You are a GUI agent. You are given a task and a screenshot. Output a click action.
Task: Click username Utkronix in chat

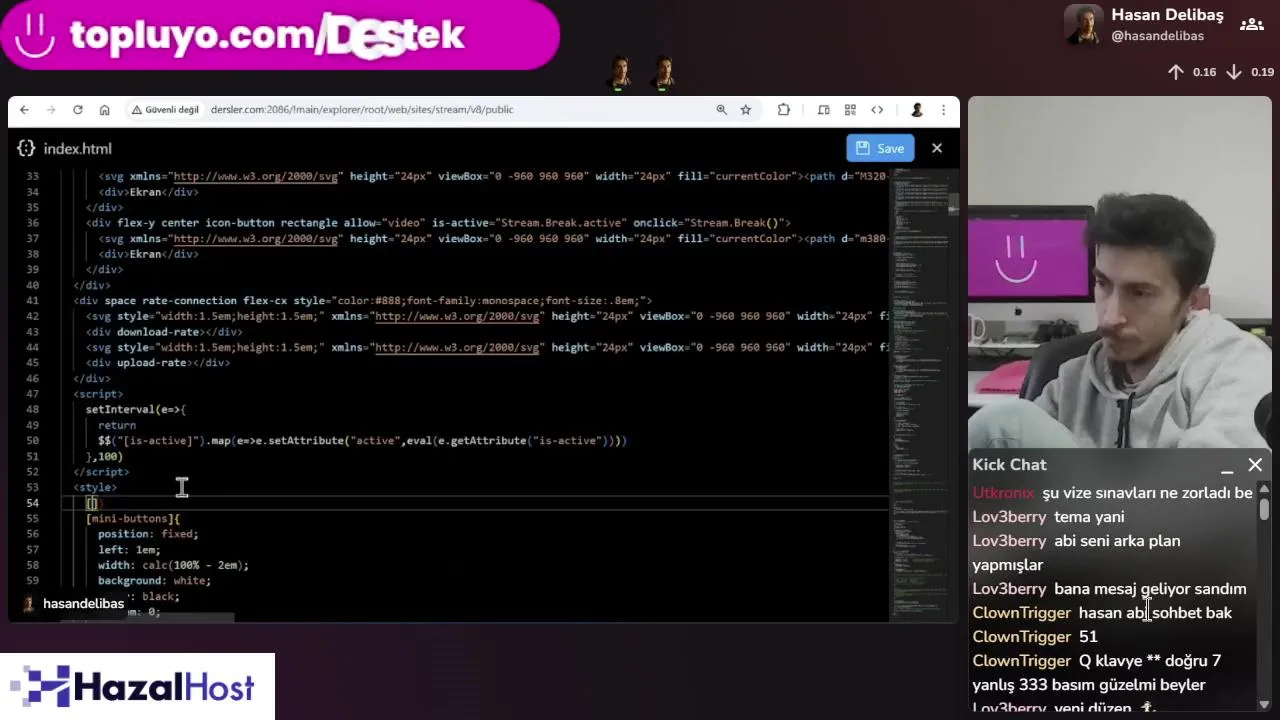(1003, 493)
